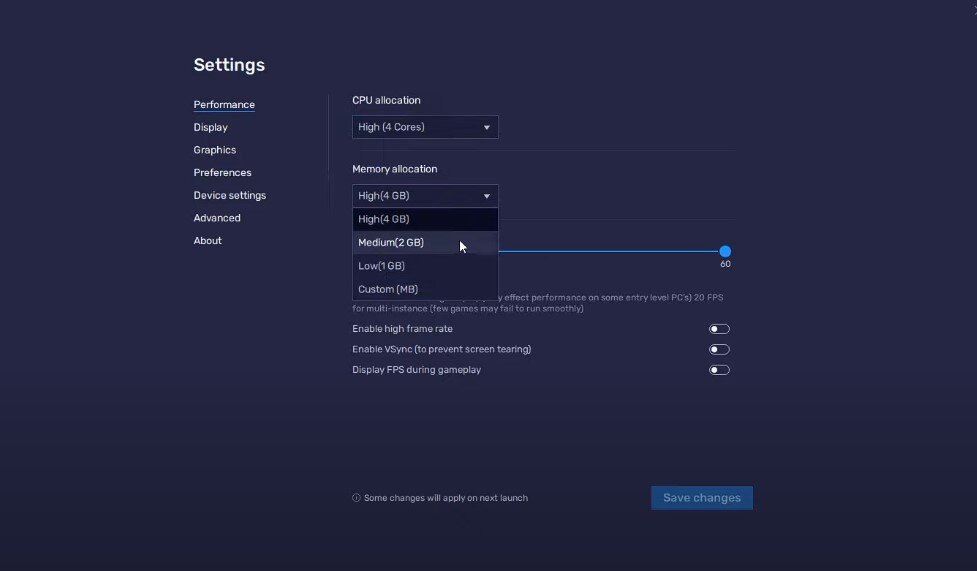Click the info icon beside the next launch note
977x571 pixels.
click(356, 498)
